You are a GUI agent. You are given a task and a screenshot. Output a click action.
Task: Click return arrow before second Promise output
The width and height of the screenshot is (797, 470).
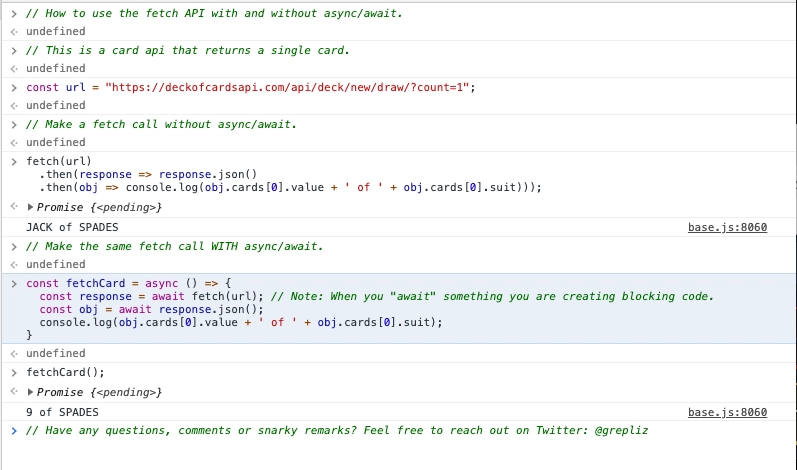tap(14, 391)
